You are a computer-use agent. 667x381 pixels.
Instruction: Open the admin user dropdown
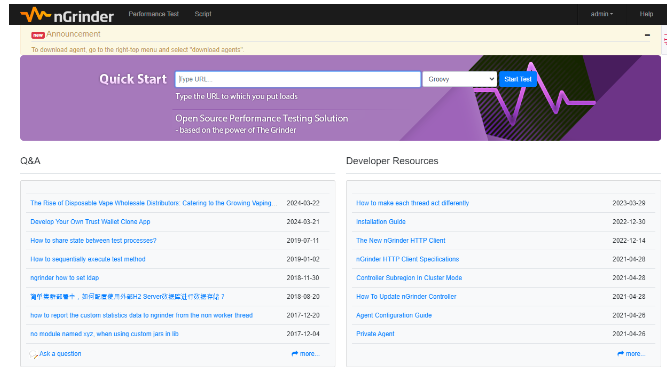(601, 14)
